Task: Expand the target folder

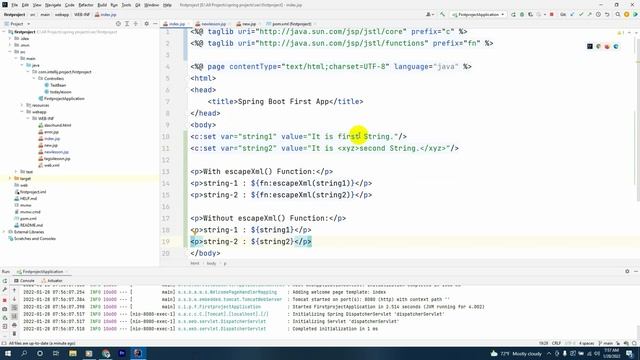Action: pyautogui.click(x=10, y=178)
